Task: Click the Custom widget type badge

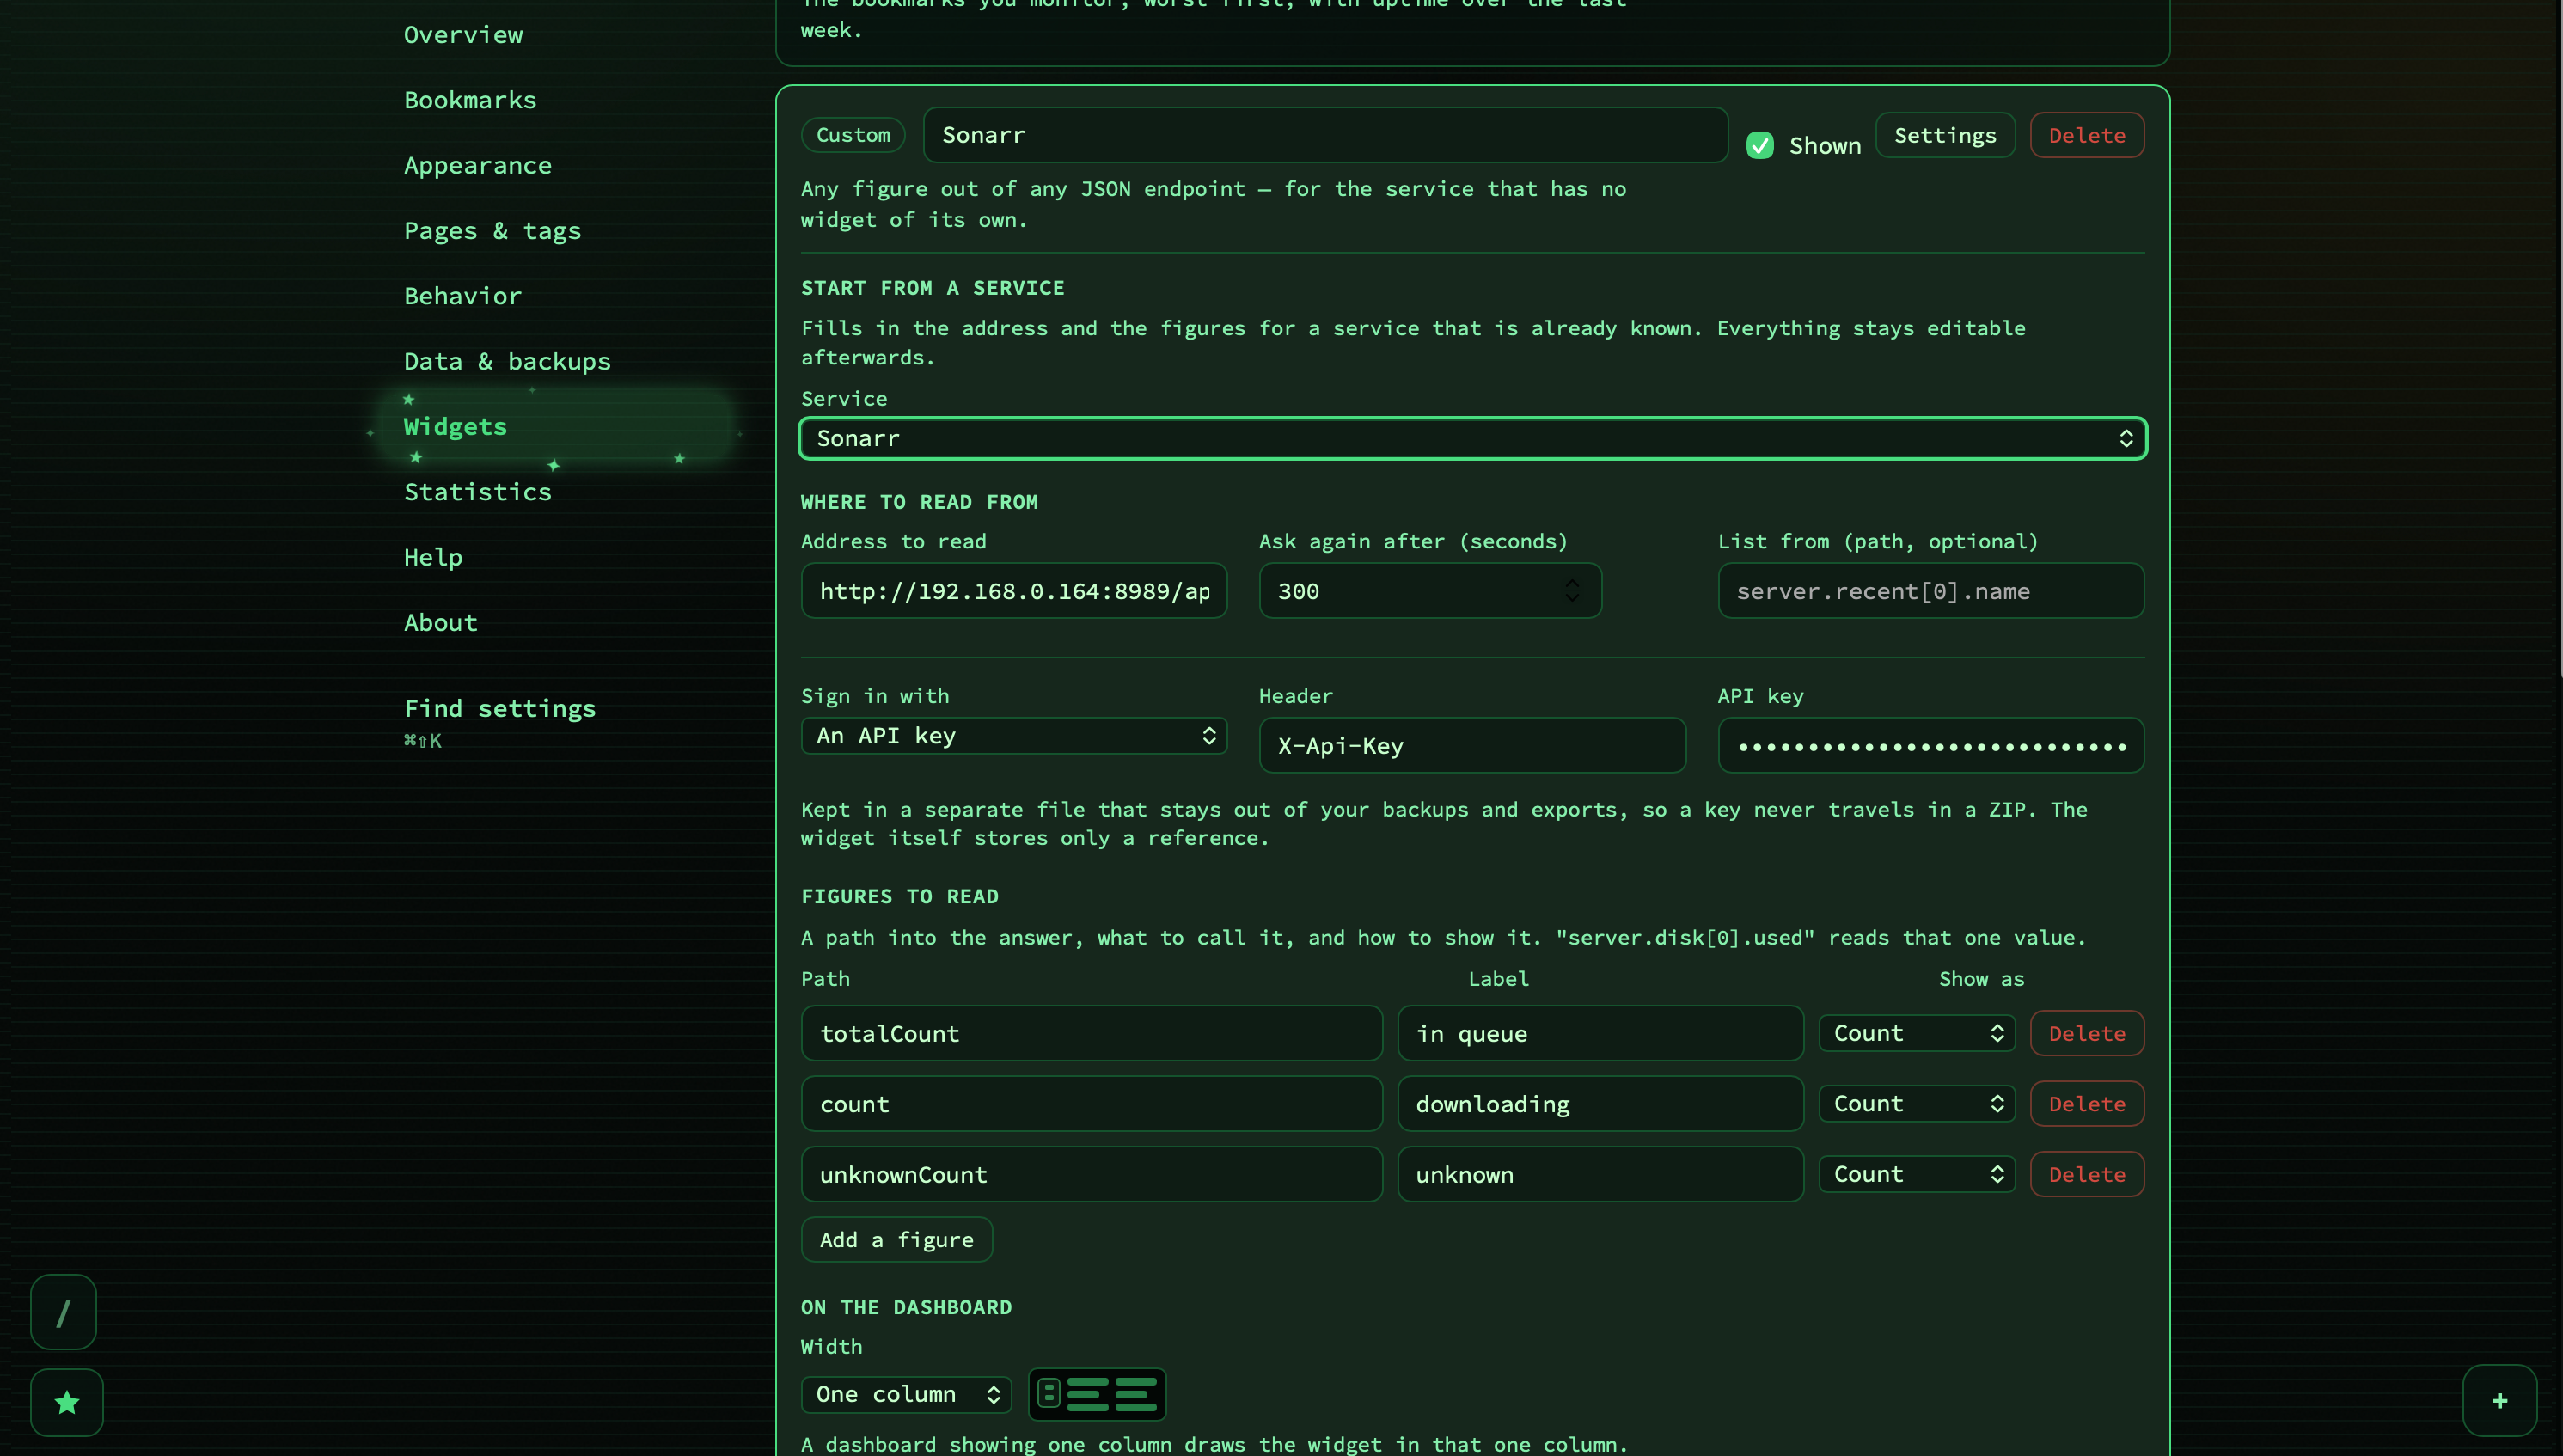Action: click(852, 135)
